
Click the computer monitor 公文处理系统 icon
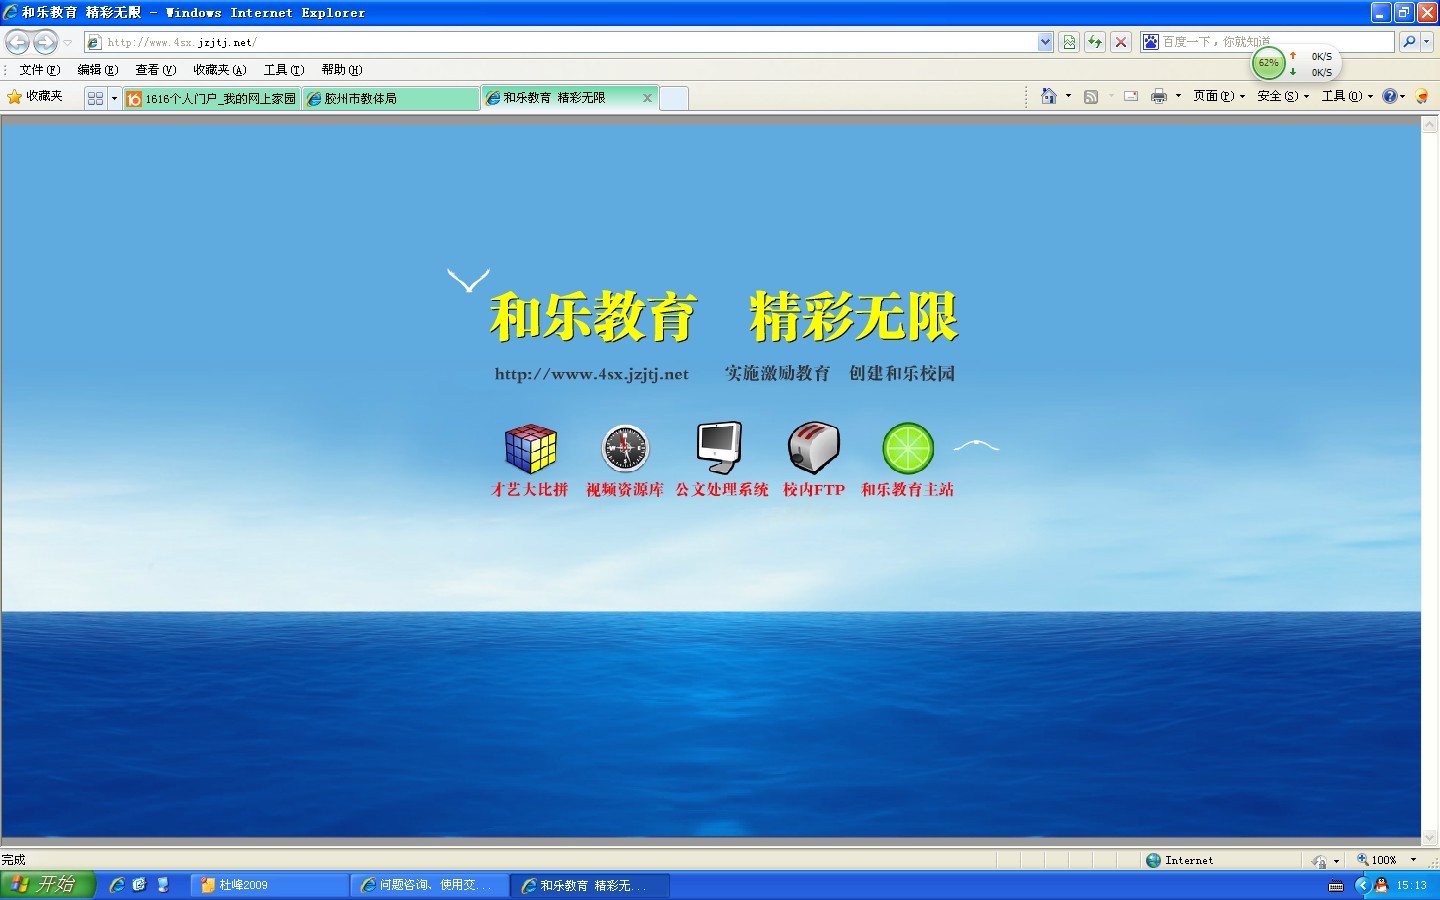(720, 447)
